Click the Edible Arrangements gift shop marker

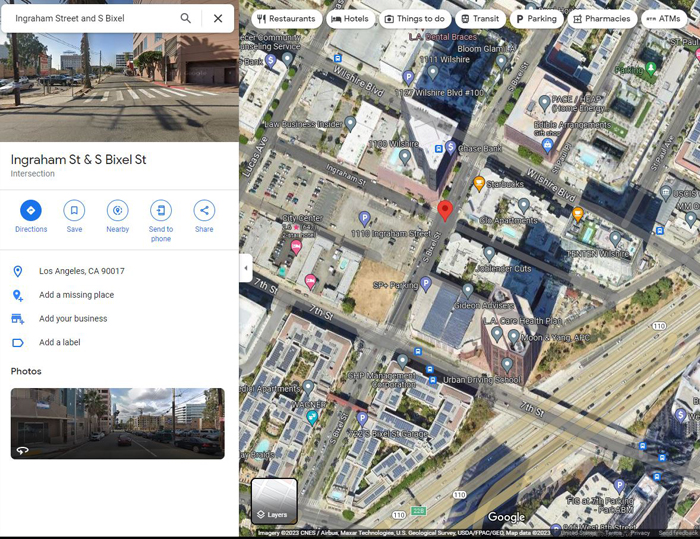coord(547,144)
